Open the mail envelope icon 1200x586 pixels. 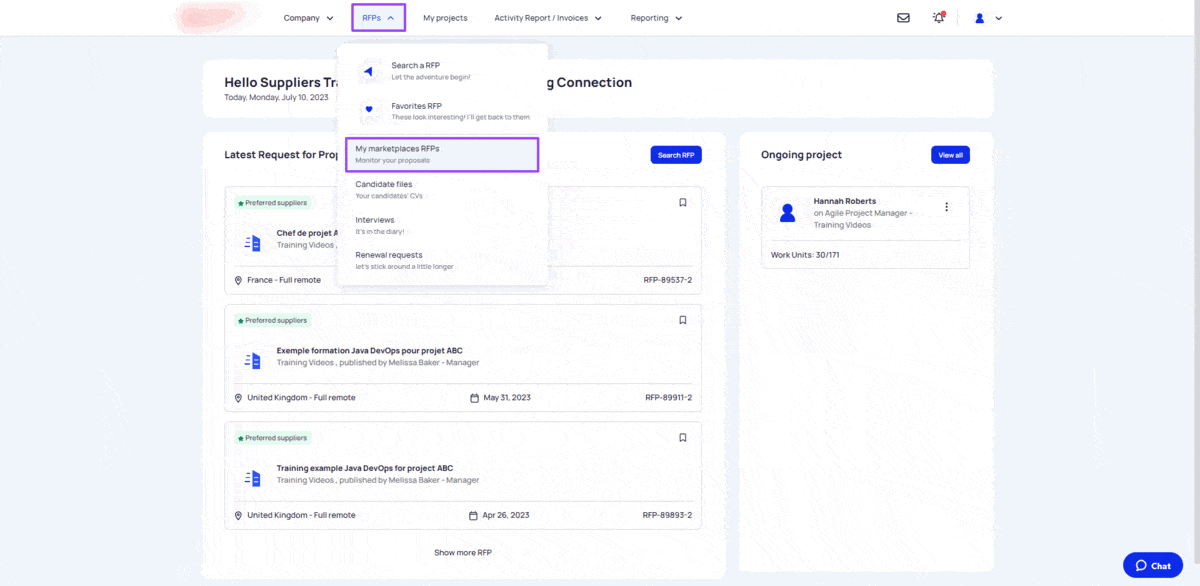click(x=903, y=18)
